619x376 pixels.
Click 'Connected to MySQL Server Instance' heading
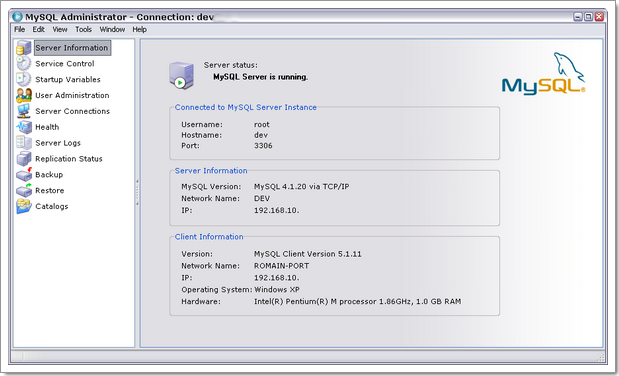[246, 107]
